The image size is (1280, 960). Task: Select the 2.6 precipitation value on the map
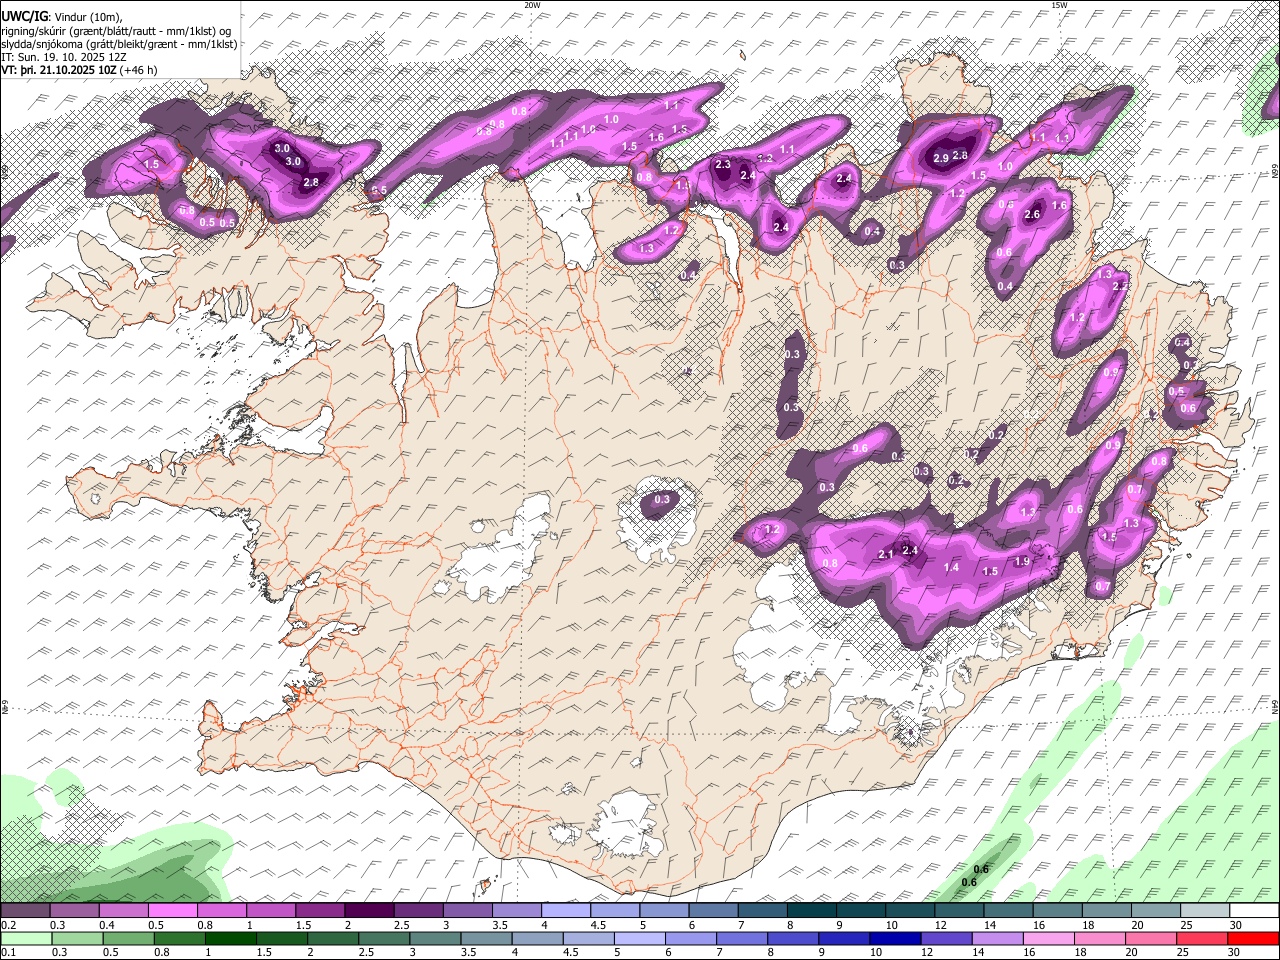pyautogui.click(x=1033, y=214)
